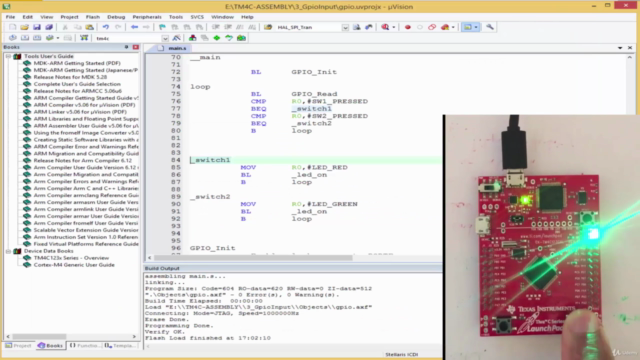Open the debug session dropdown arrow

click(393, 27)
